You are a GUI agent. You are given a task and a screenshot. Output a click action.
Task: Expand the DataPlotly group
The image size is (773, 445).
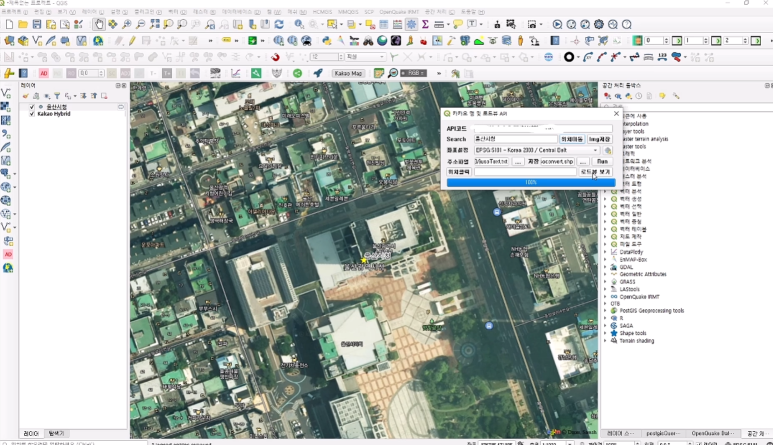[x=605, y=252]
